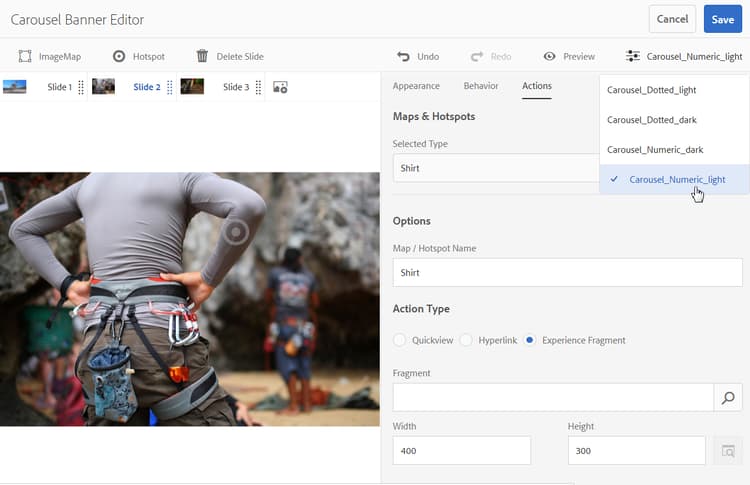The image size is (750, 485).
Task: Expand the Carousel_Numeric_light preset dropdown
Action: tap(684, 56)
